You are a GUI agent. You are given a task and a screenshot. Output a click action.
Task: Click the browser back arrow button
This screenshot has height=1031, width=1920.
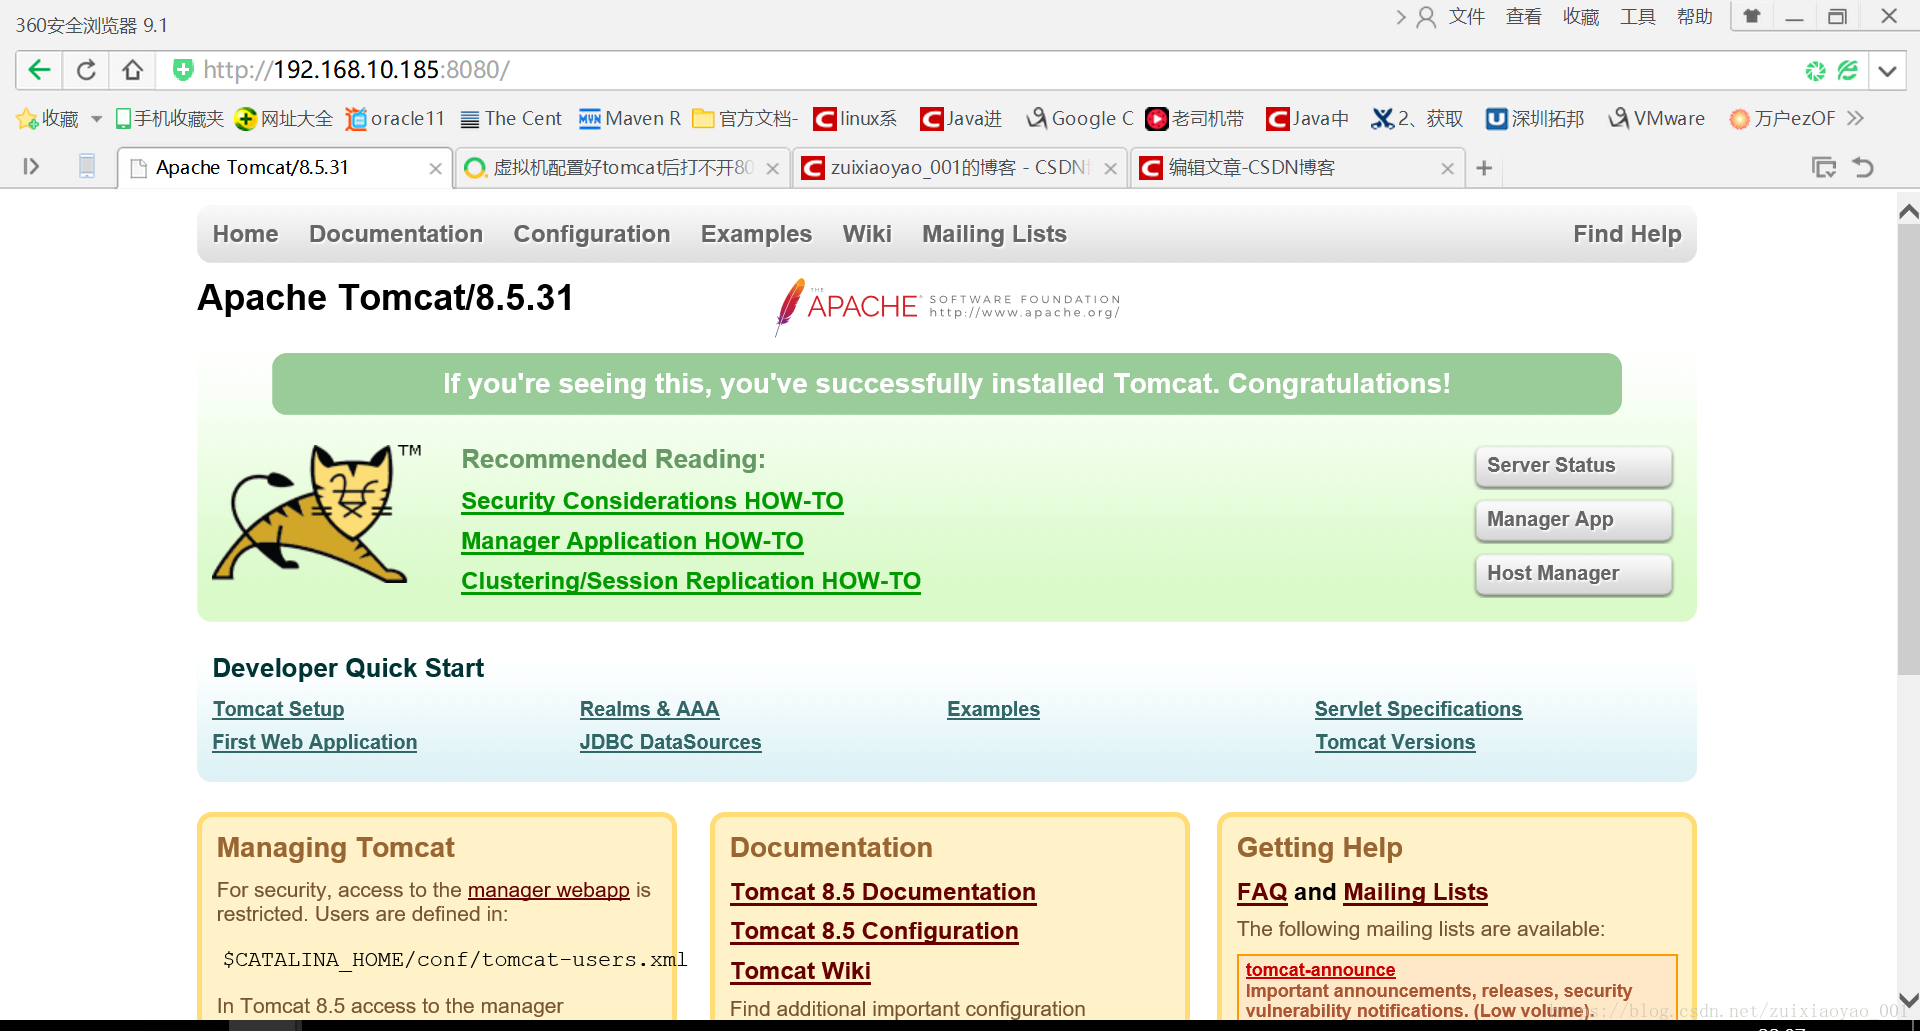(39, 70)
